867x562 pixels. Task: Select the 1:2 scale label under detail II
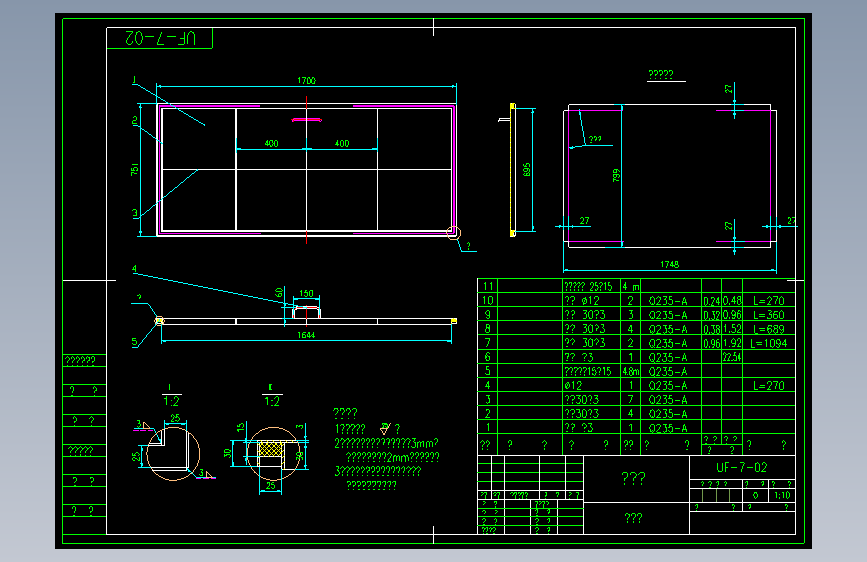[271, 401]
